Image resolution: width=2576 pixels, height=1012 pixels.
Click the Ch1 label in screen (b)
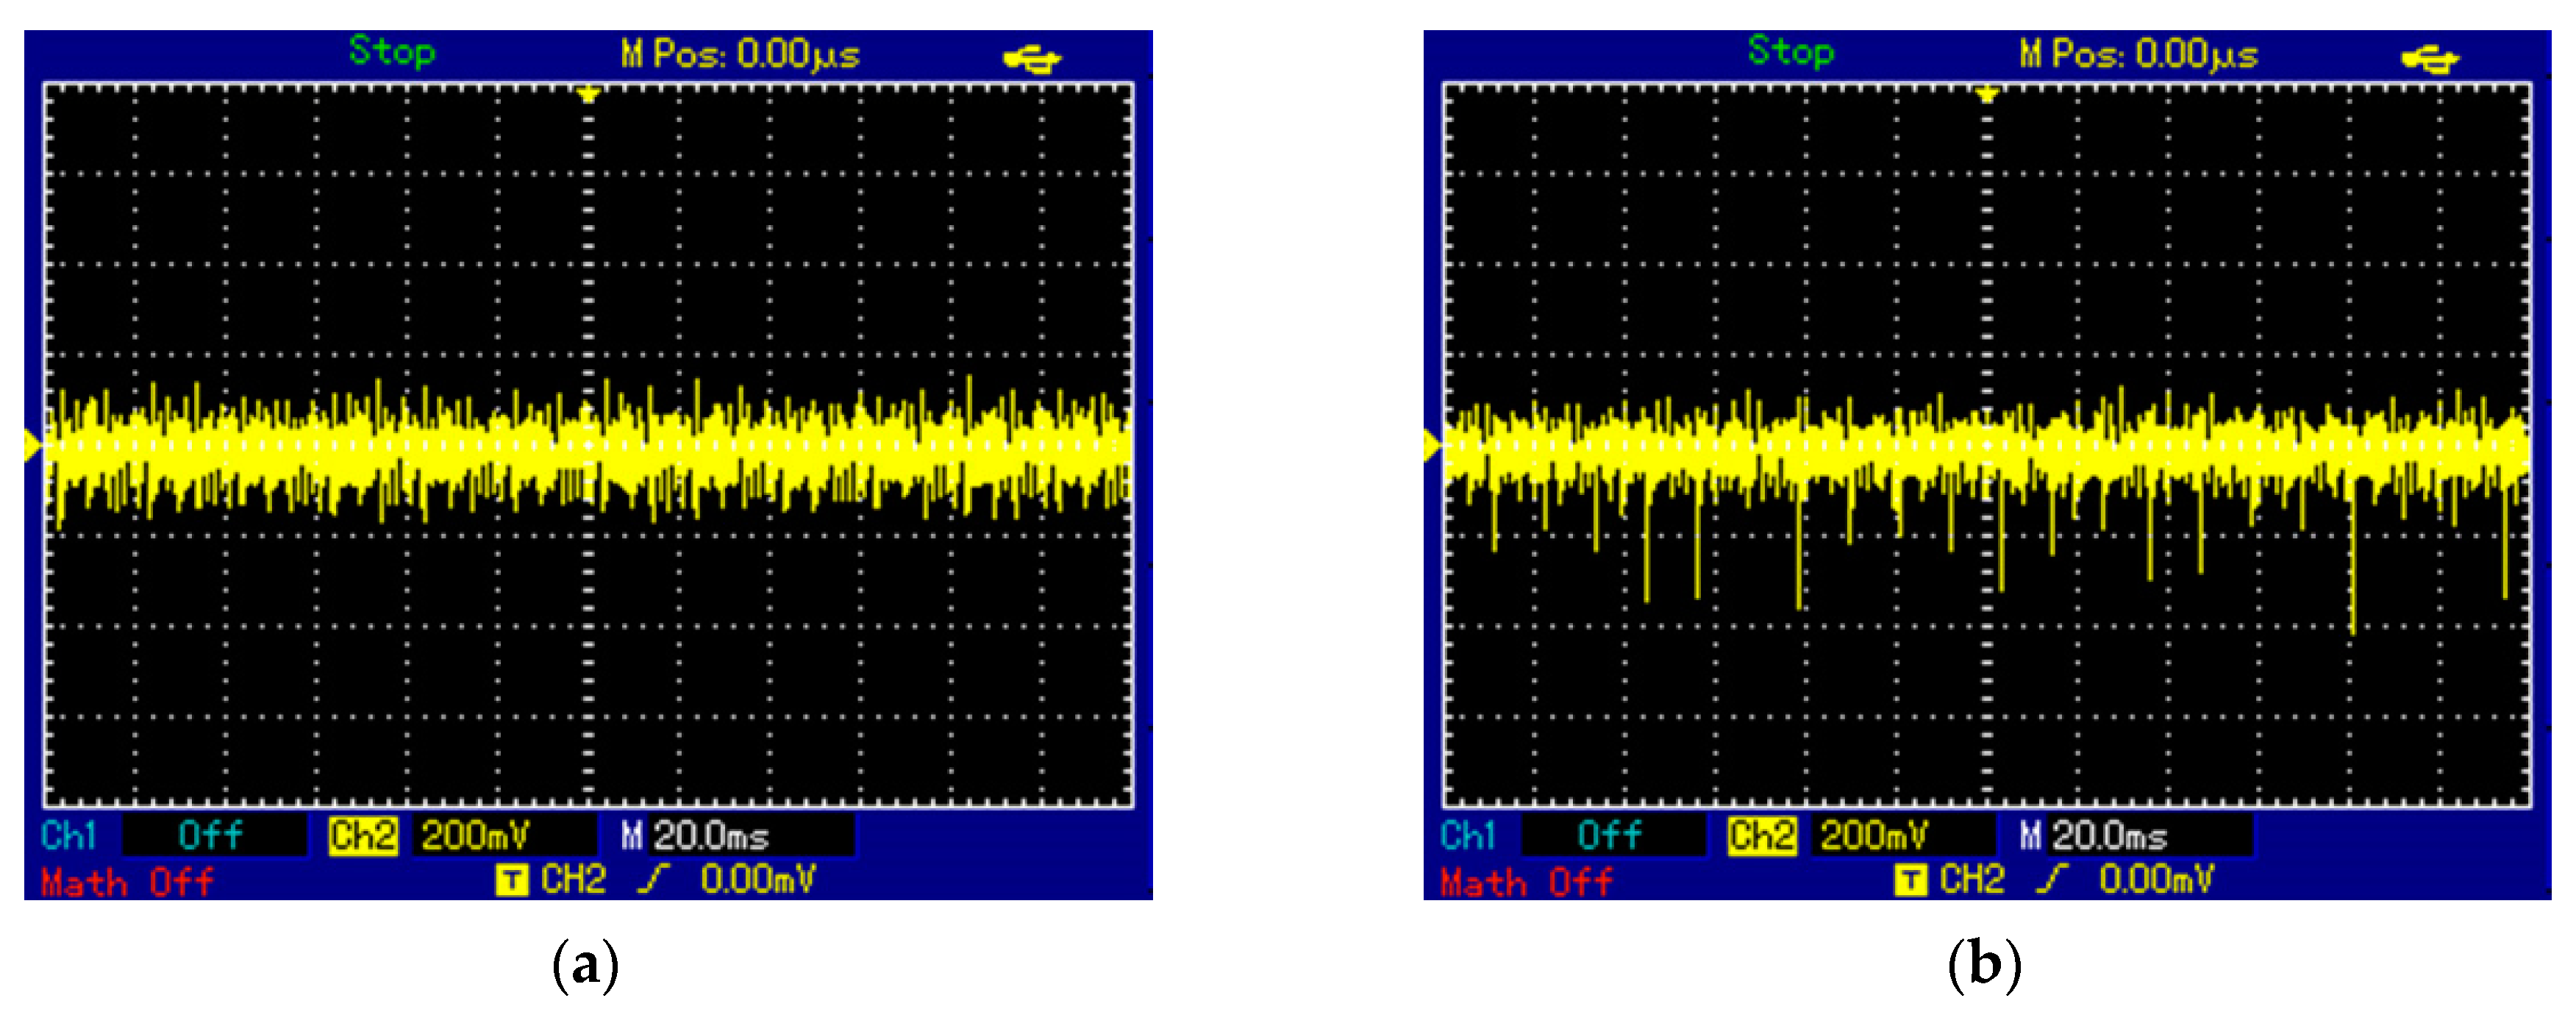[x=1468, y=835]
